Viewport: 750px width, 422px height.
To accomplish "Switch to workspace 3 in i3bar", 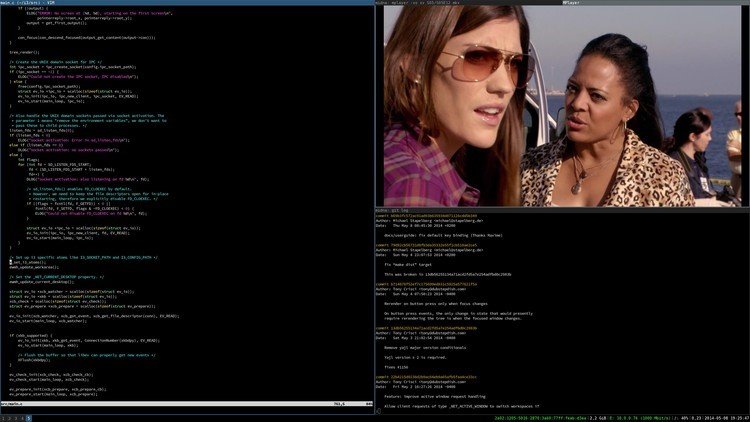I will 16,419.
